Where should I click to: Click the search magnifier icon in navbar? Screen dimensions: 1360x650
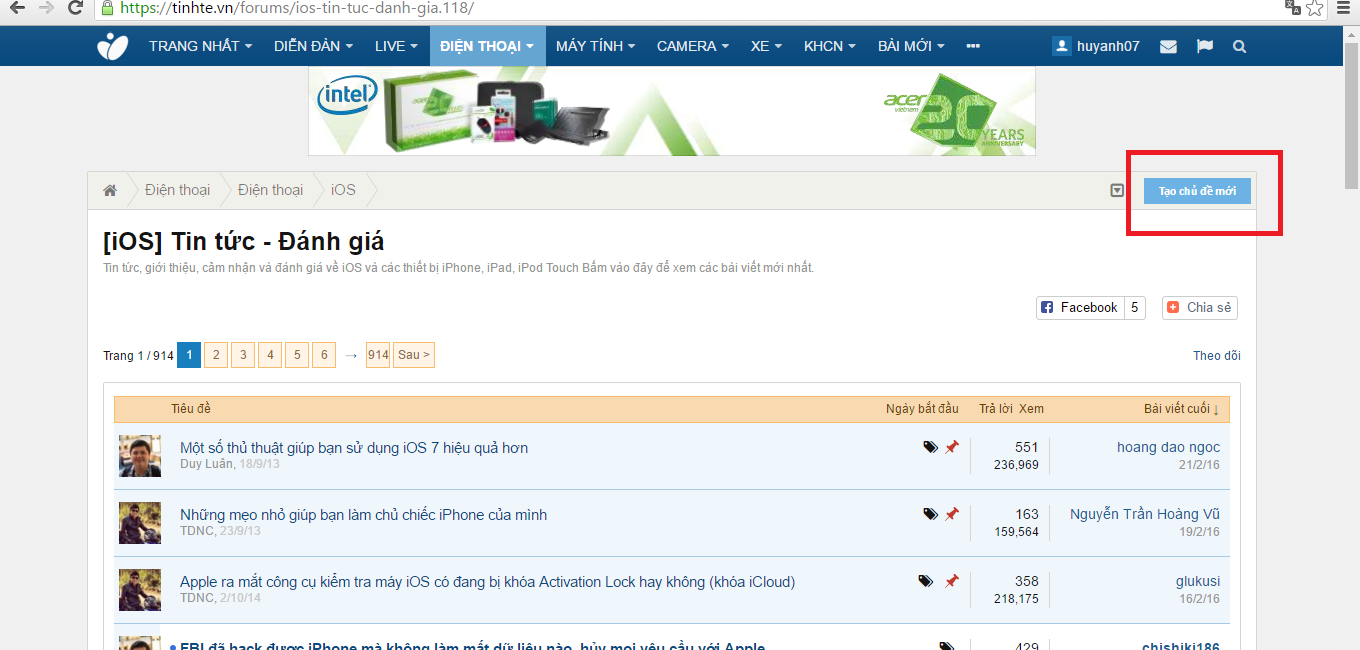point(1240,46)
